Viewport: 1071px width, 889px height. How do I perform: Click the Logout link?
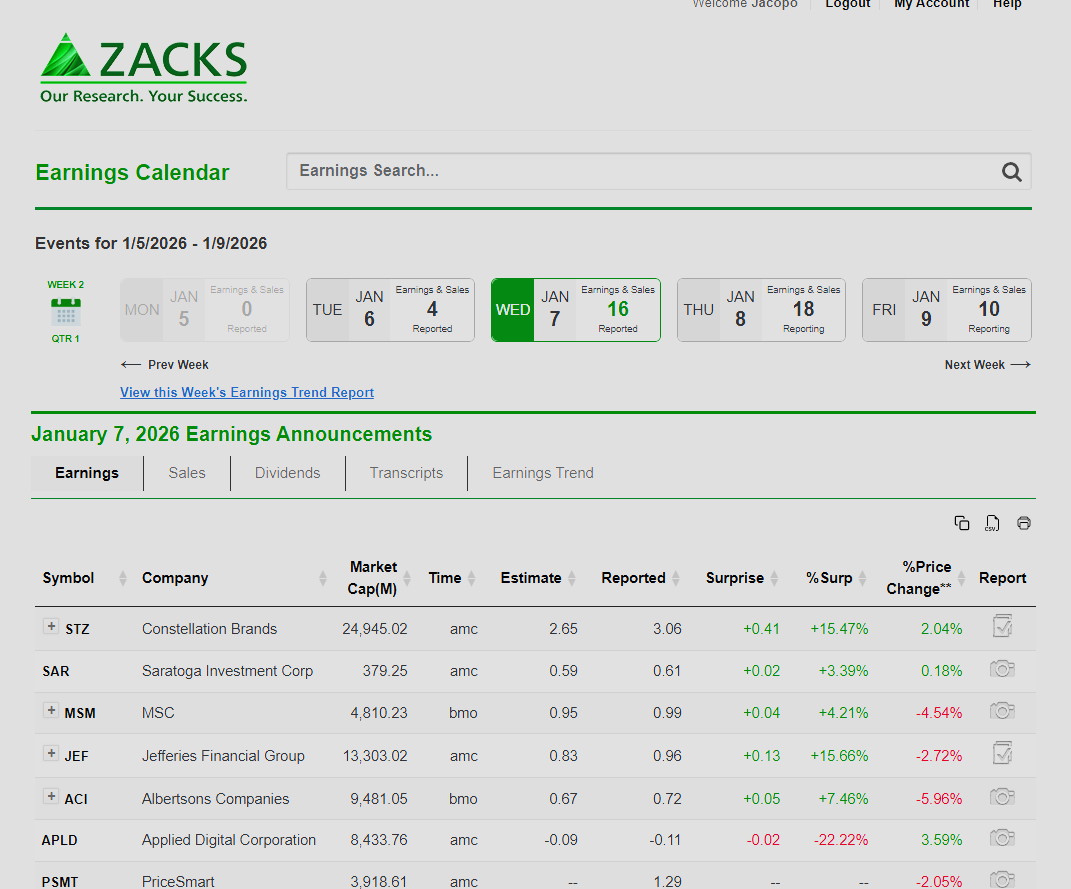coord(848,4)
